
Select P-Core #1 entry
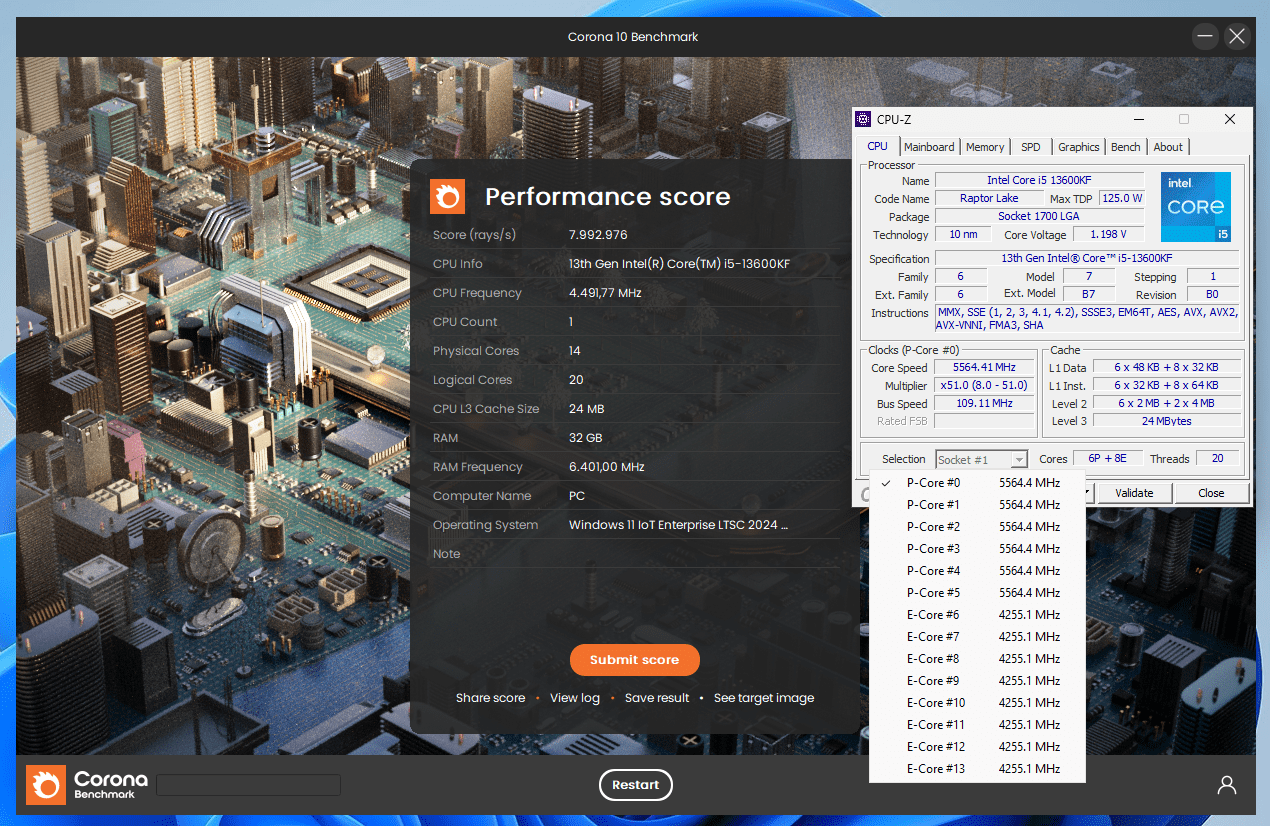pos(977,505)
